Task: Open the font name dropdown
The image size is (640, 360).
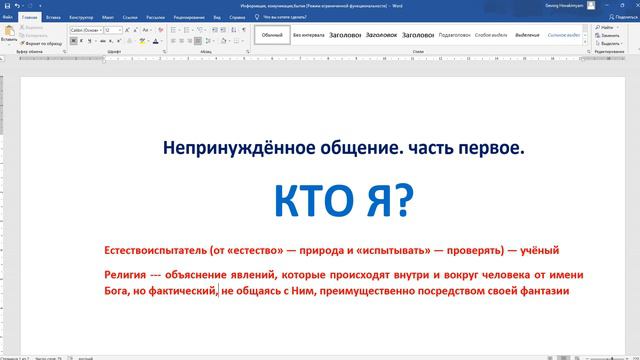Action: tap(101, 30)
